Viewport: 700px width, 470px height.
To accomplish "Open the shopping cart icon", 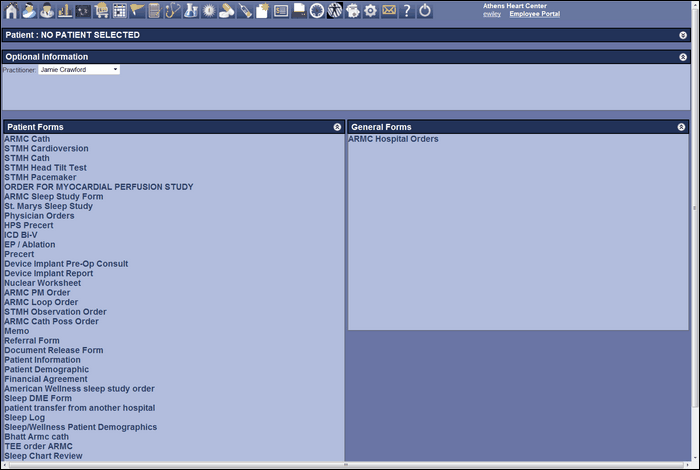I will 101,11.
